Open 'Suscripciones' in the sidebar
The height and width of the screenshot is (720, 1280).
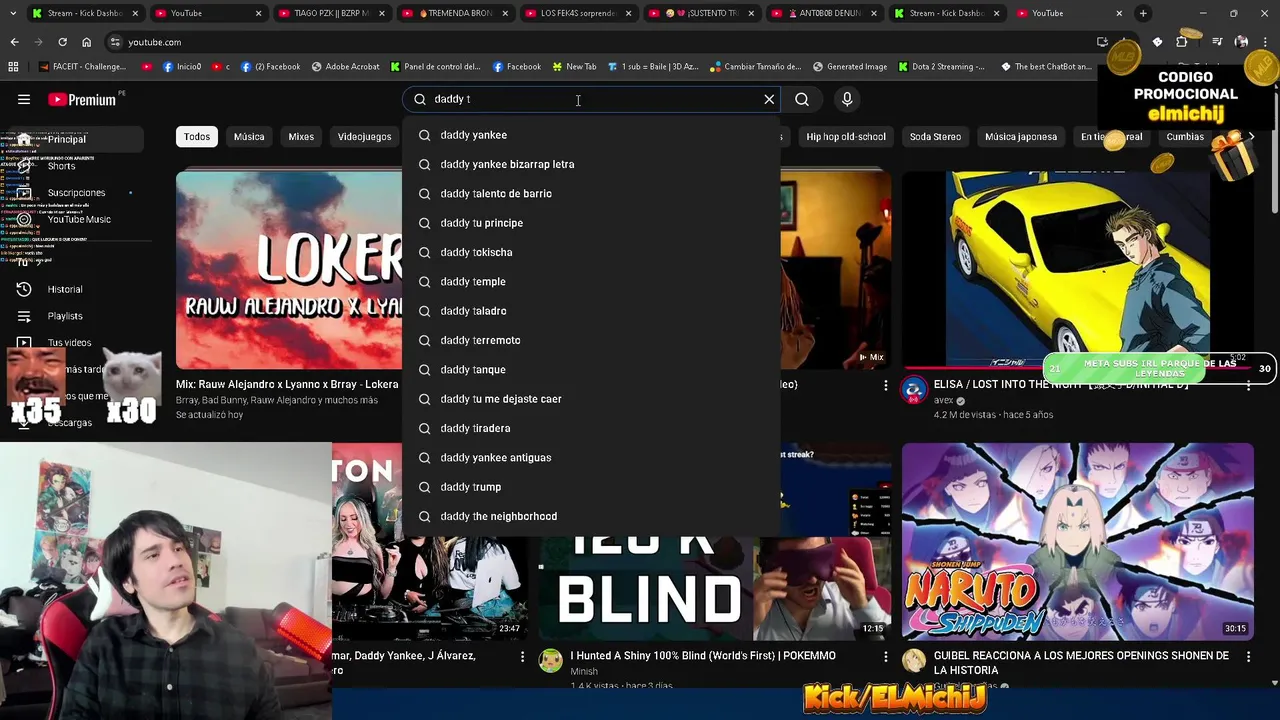pos(76,193)
